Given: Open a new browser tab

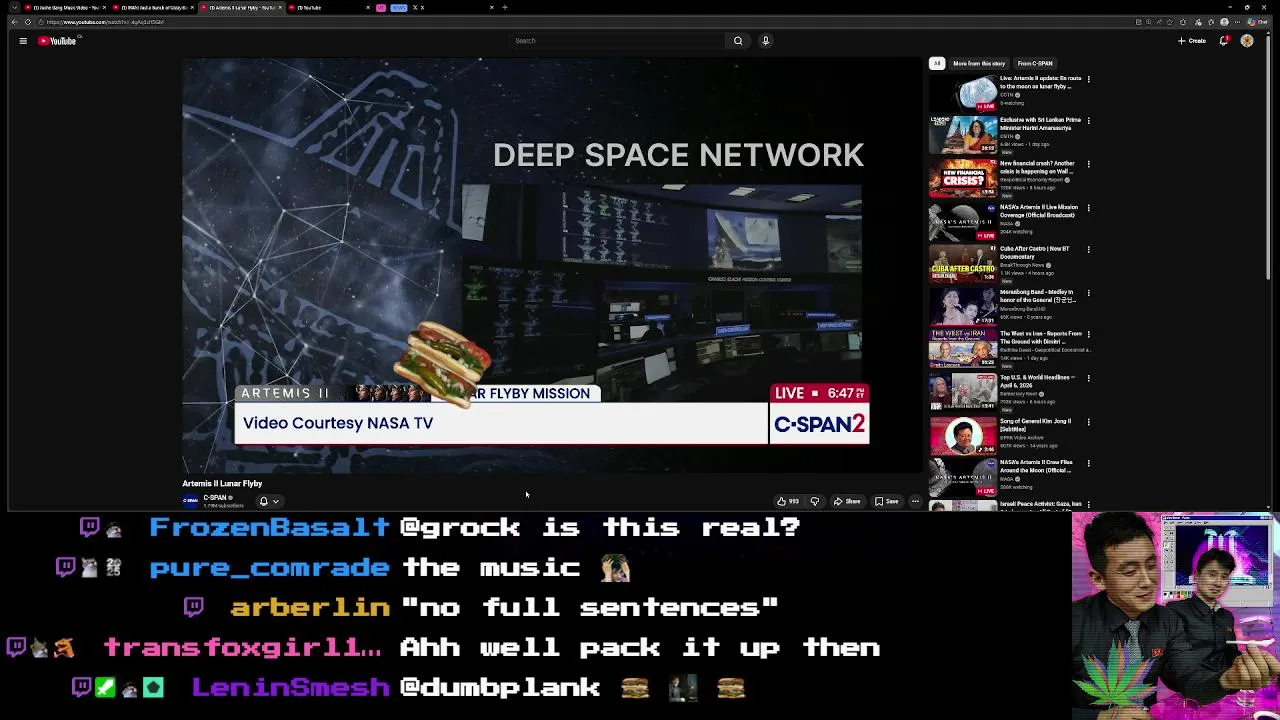Looking at the screenshot, I should (x=505, y=7).
